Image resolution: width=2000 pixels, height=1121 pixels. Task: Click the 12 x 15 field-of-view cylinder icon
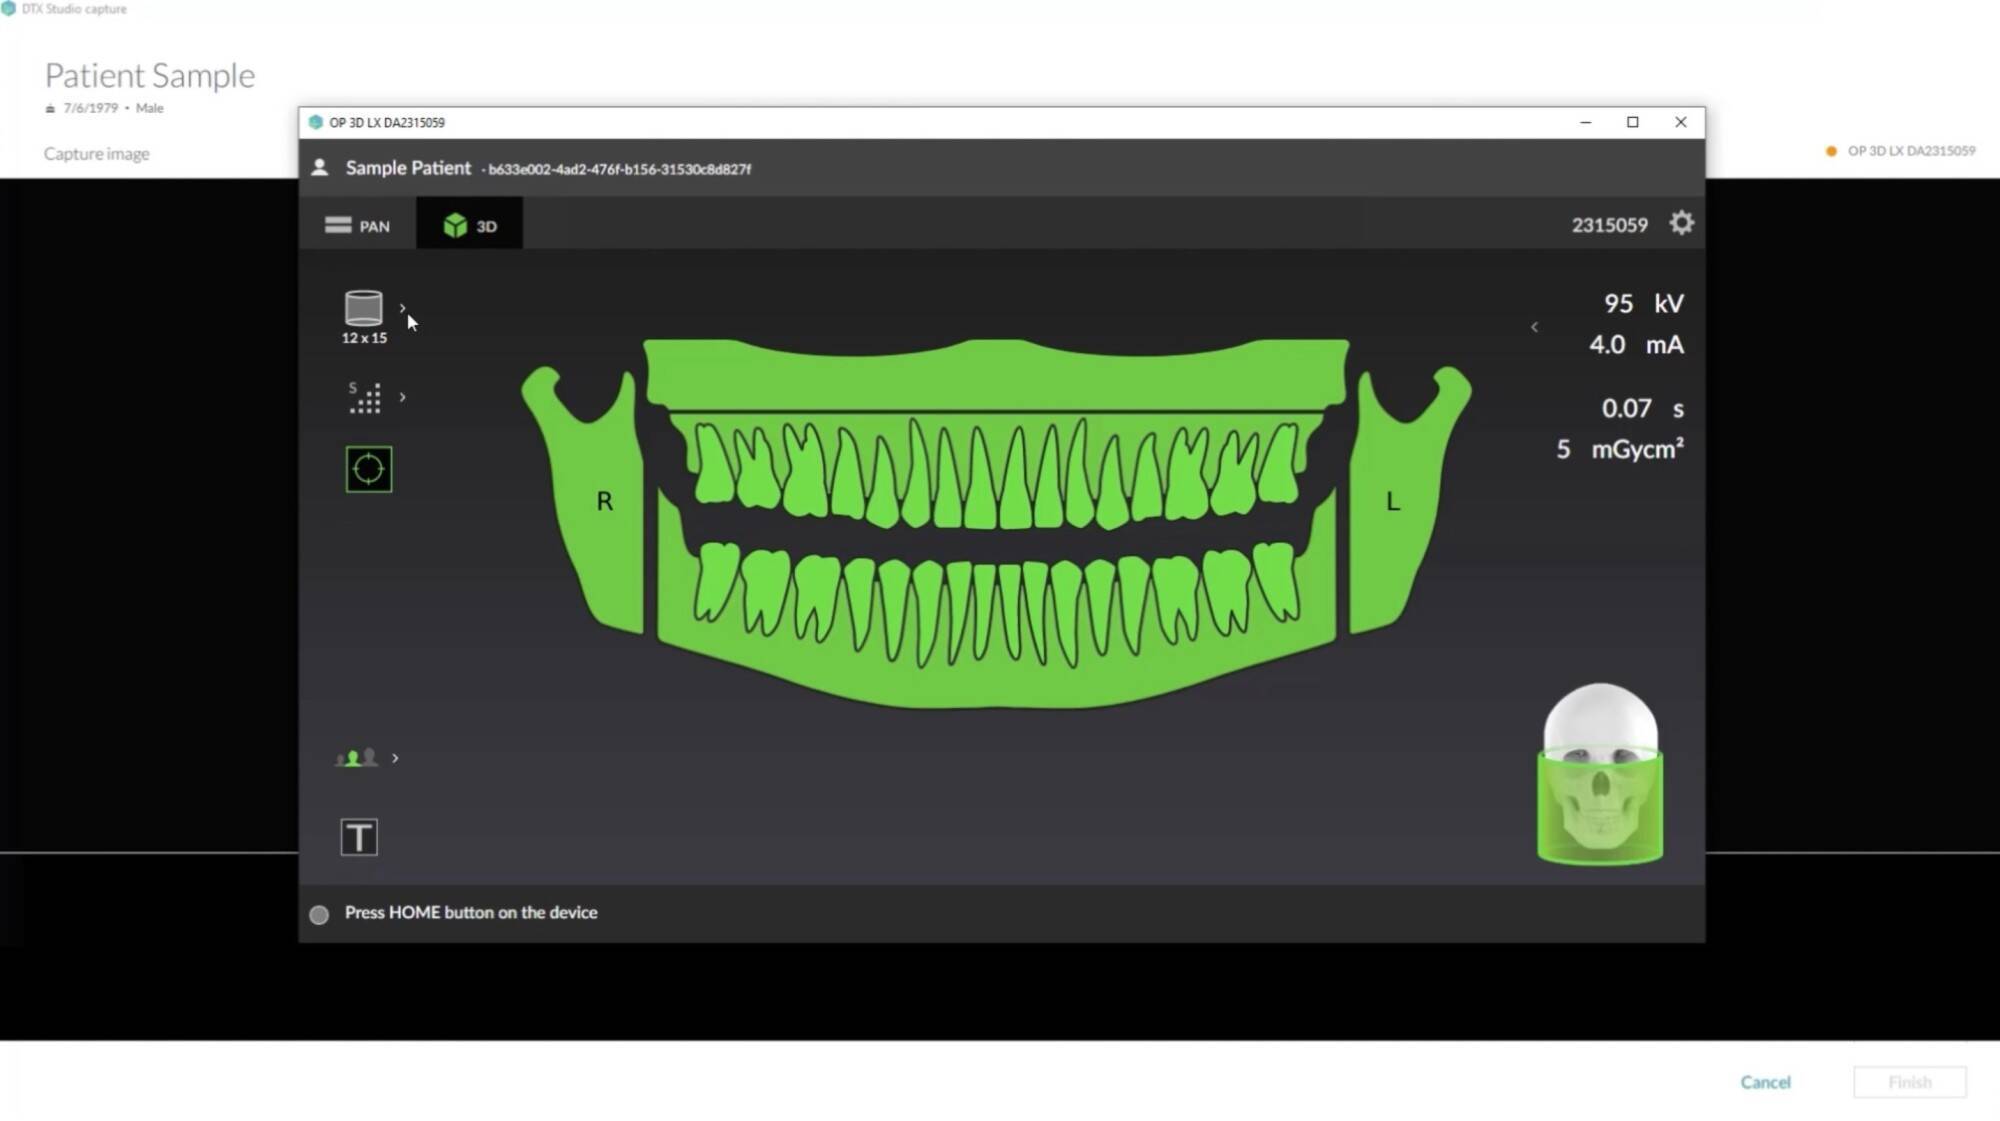point(363,309)
